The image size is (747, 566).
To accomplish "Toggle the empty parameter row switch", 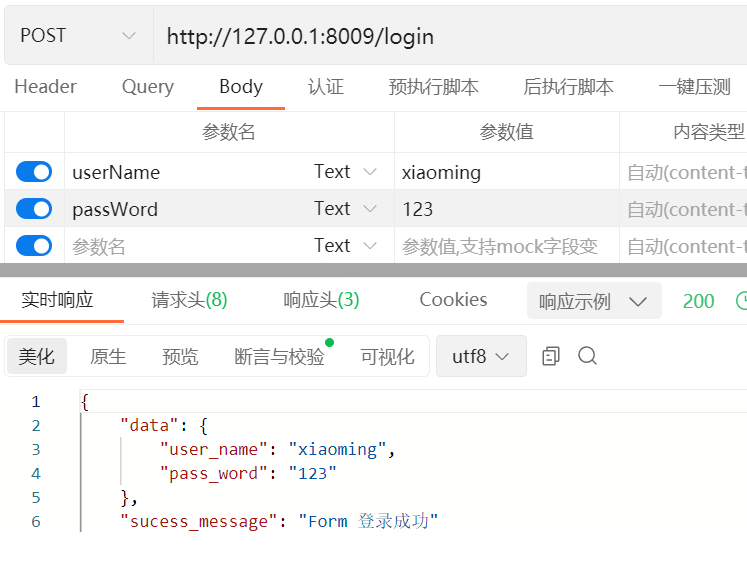I will (x=34, y=246).
